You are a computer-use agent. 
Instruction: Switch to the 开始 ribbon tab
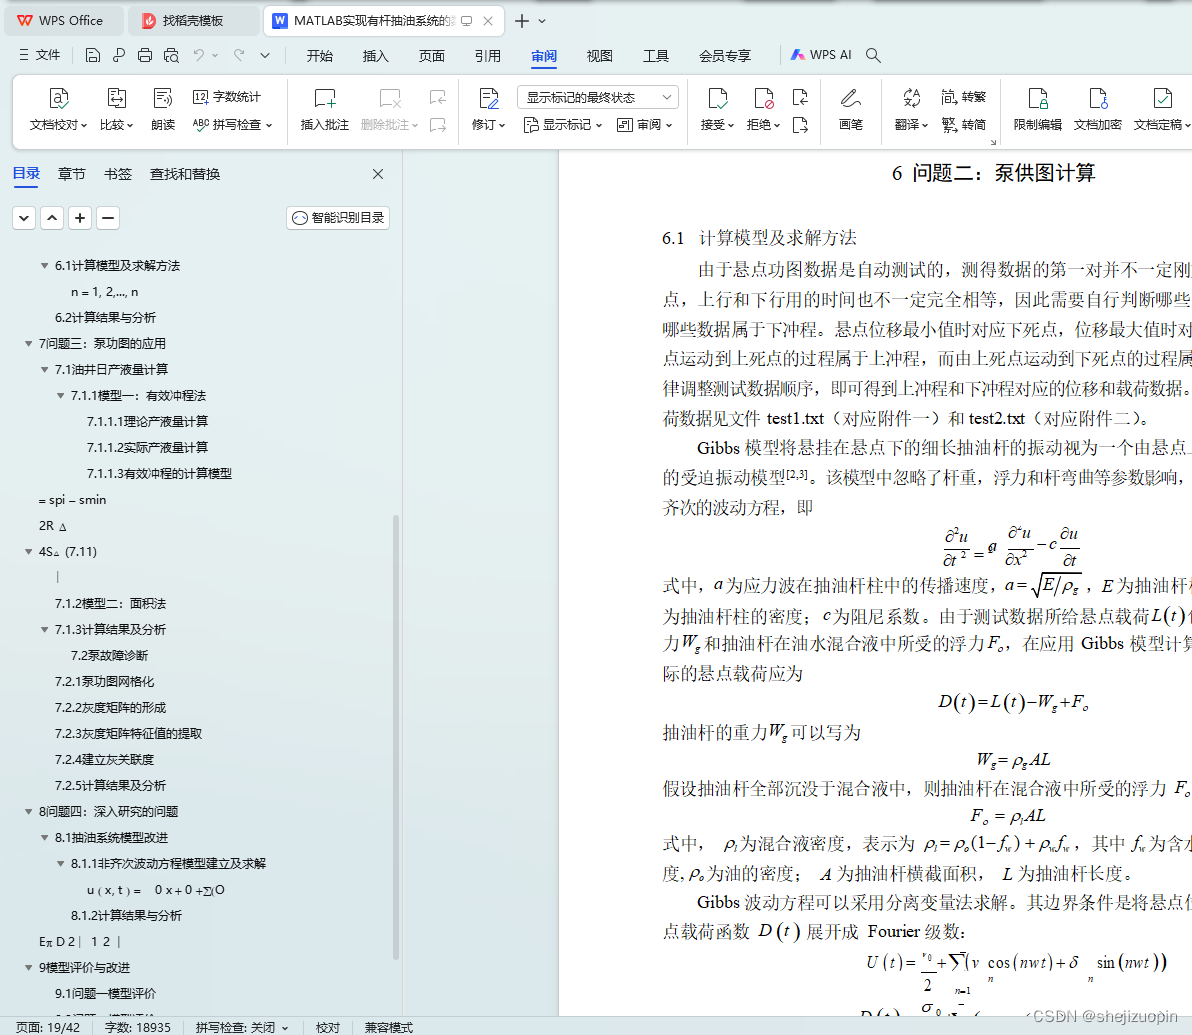[319, 56]
